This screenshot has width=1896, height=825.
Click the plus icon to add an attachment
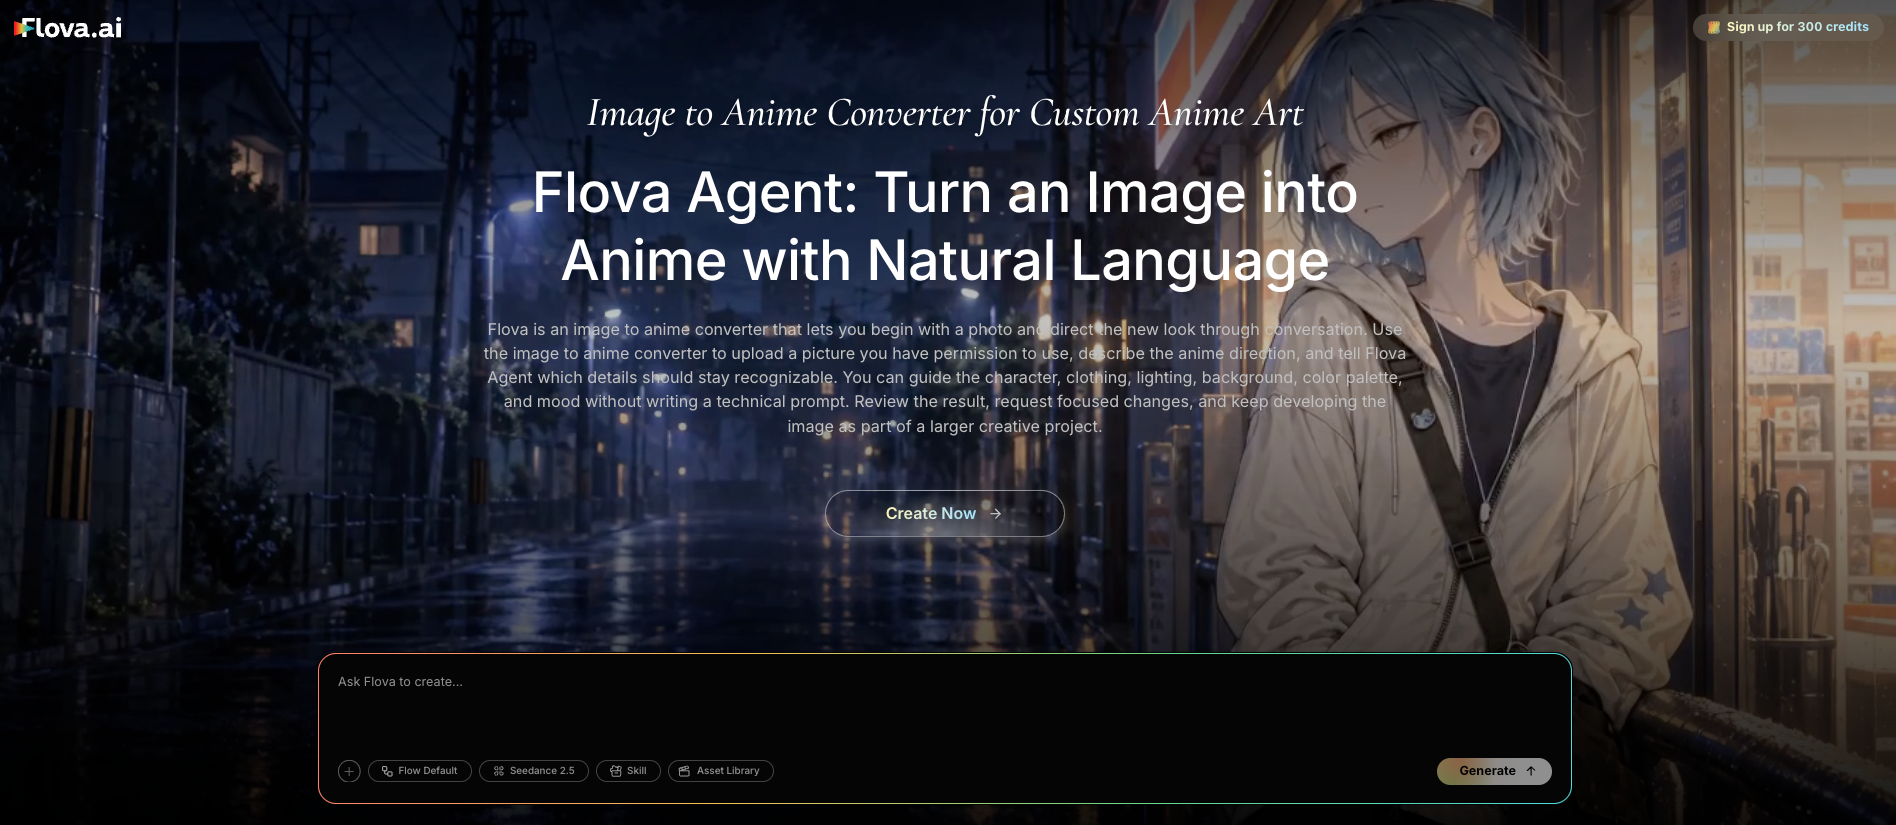click(349, 771)
